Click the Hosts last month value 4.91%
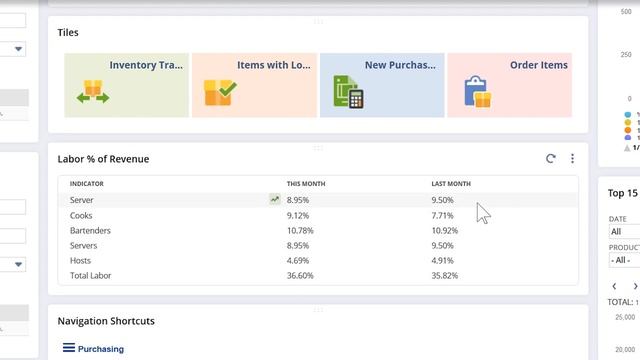Image resolution: width=640 pixels, height=360 pixels. [x=442, y=260]
